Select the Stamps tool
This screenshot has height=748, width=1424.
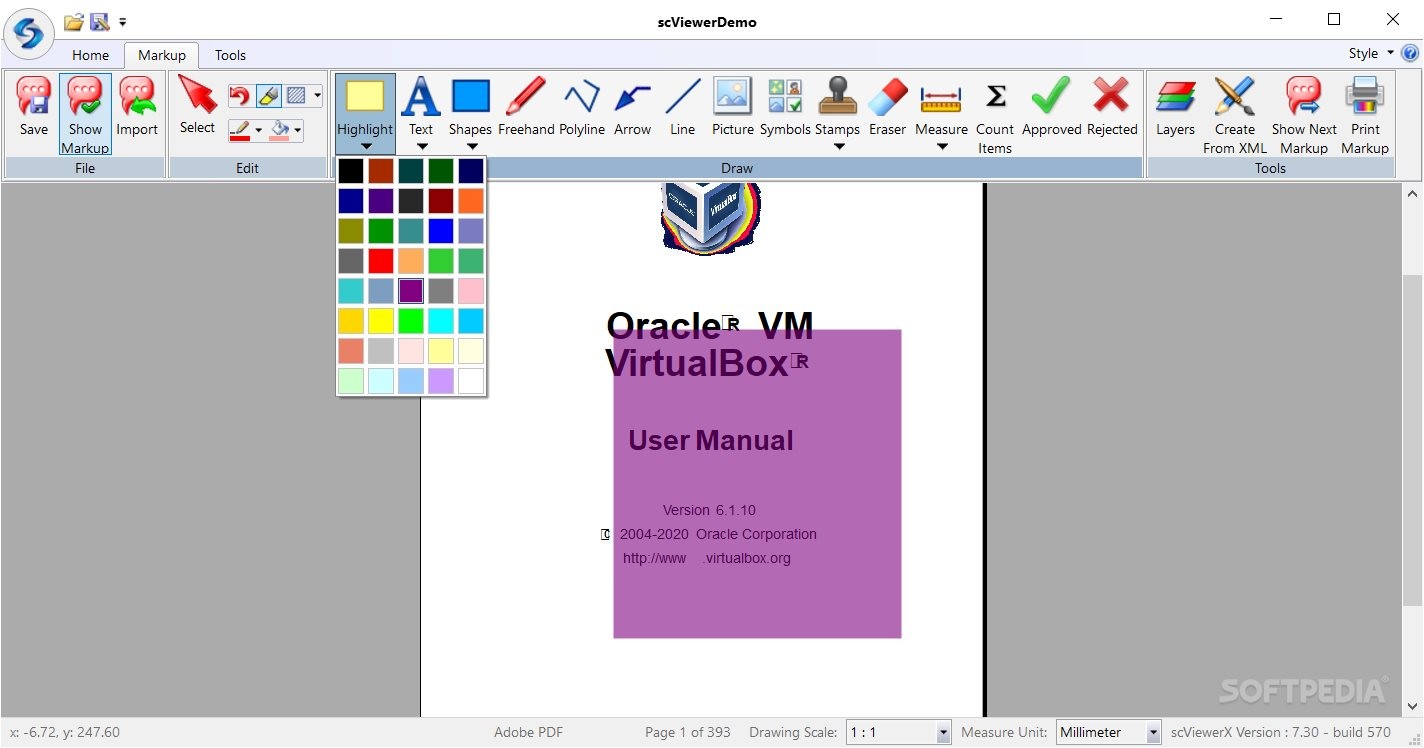[837, 107]
